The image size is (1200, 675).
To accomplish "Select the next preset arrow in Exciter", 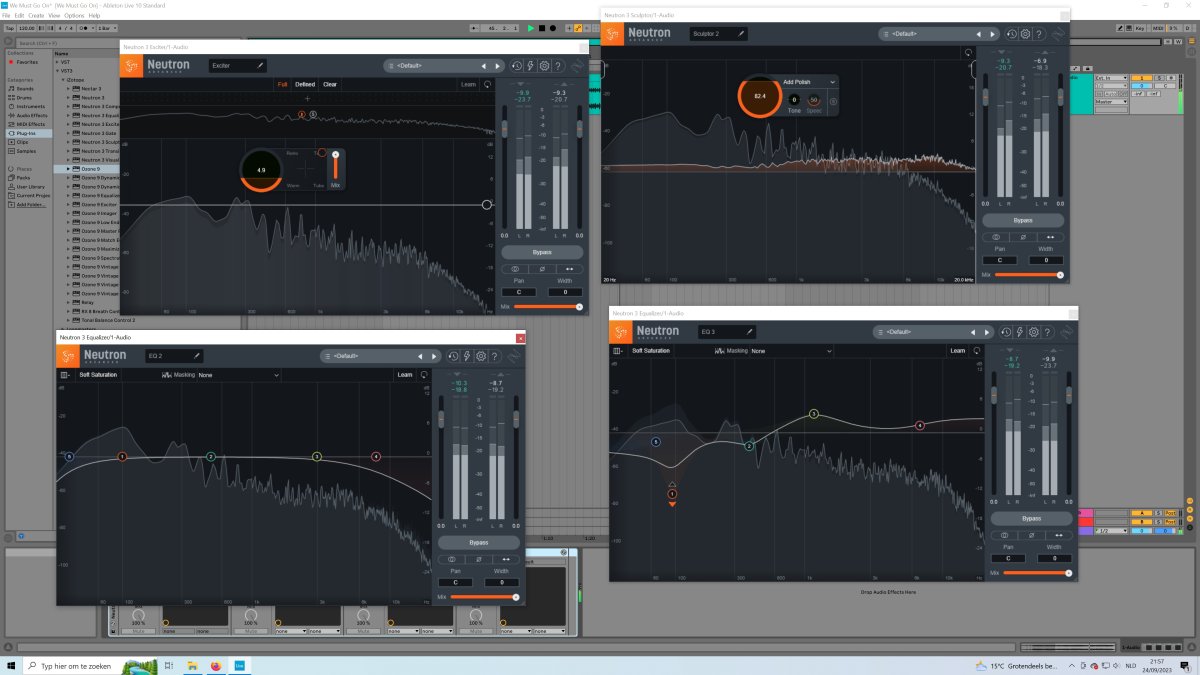I will tap(498, 66).
